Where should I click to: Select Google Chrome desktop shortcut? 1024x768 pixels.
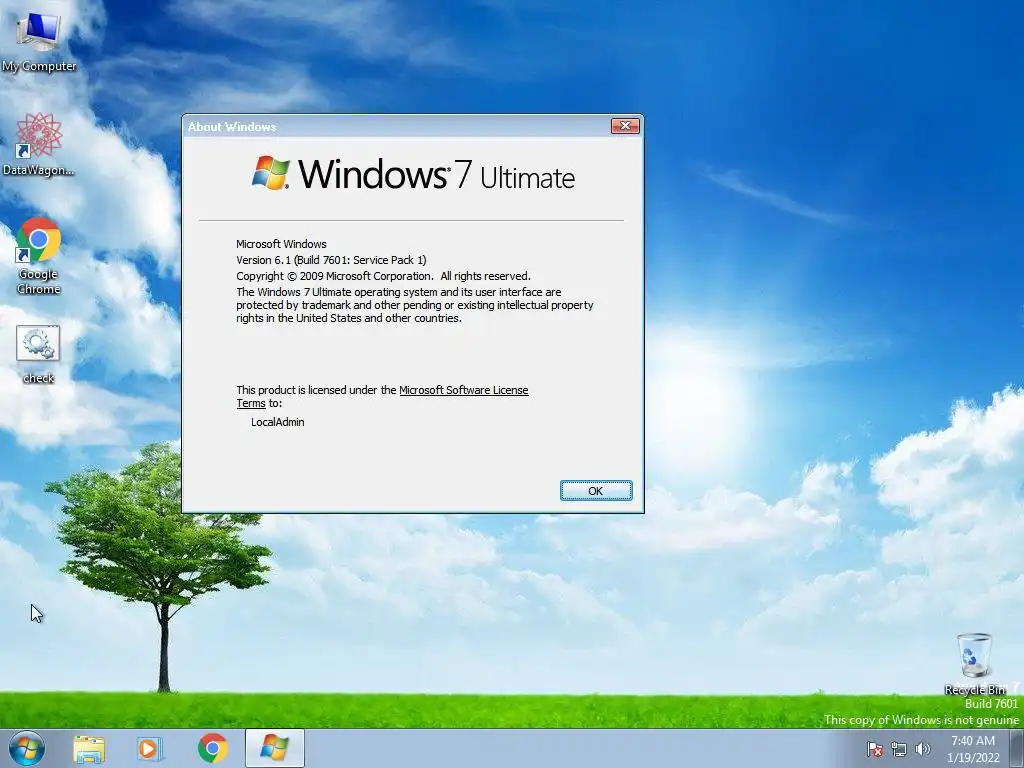pyautogui.click(x=39, y=256)
